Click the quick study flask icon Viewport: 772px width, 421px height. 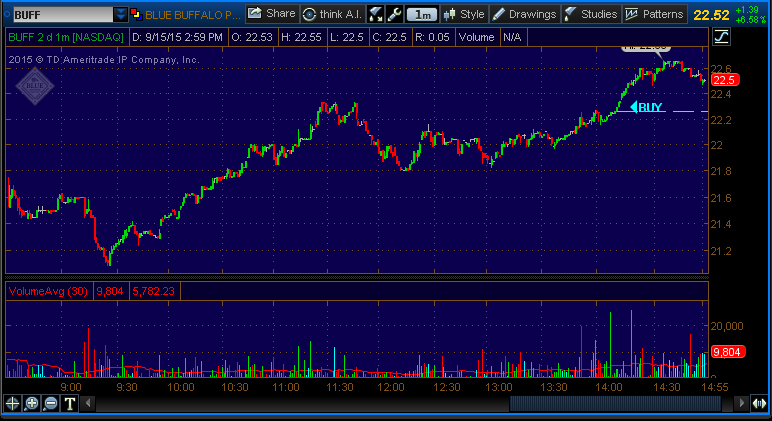(376, 14)
